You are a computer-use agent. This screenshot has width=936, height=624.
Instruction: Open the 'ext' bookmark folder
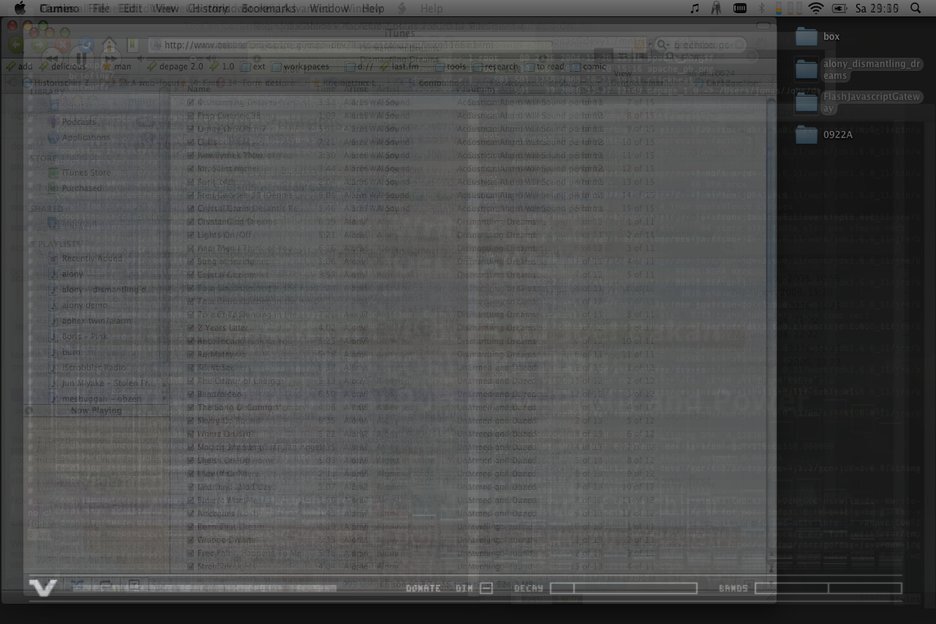pyautogui.click(x=254, y=66)
